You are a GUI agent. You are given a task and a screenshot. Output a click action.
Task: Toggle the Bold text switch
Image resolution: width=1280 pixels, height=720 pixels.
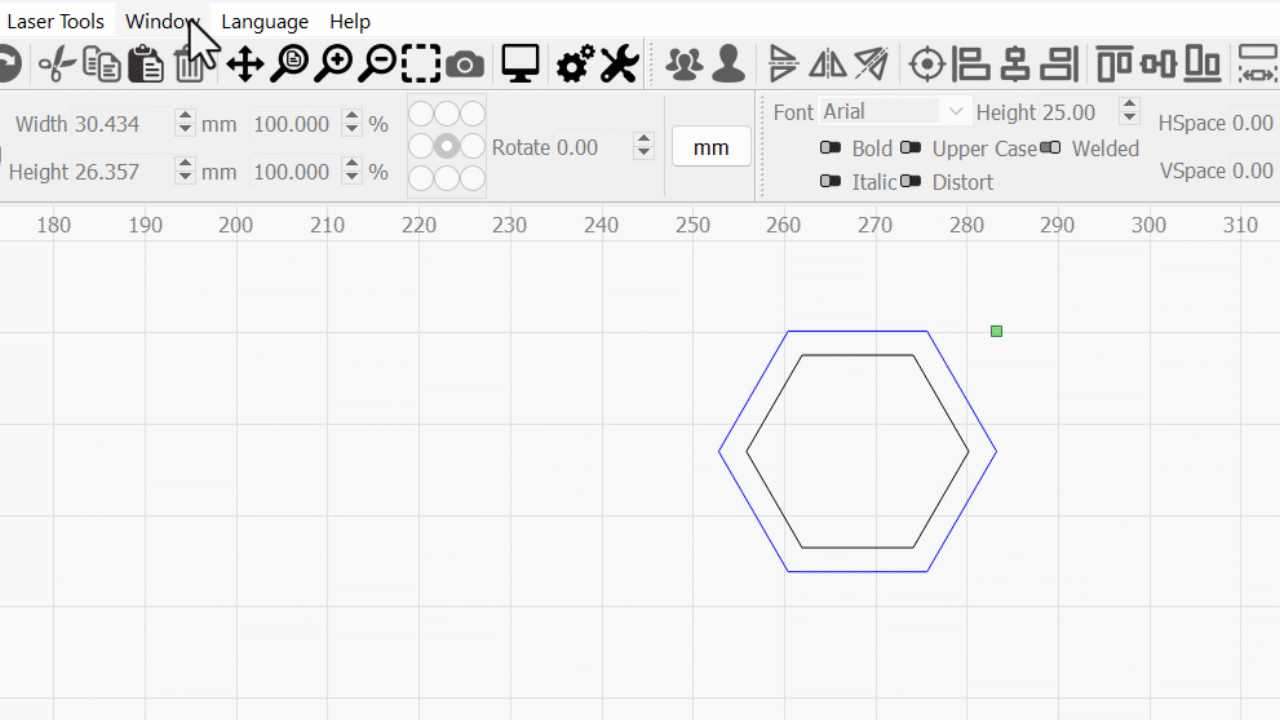(x=830, y=148)
